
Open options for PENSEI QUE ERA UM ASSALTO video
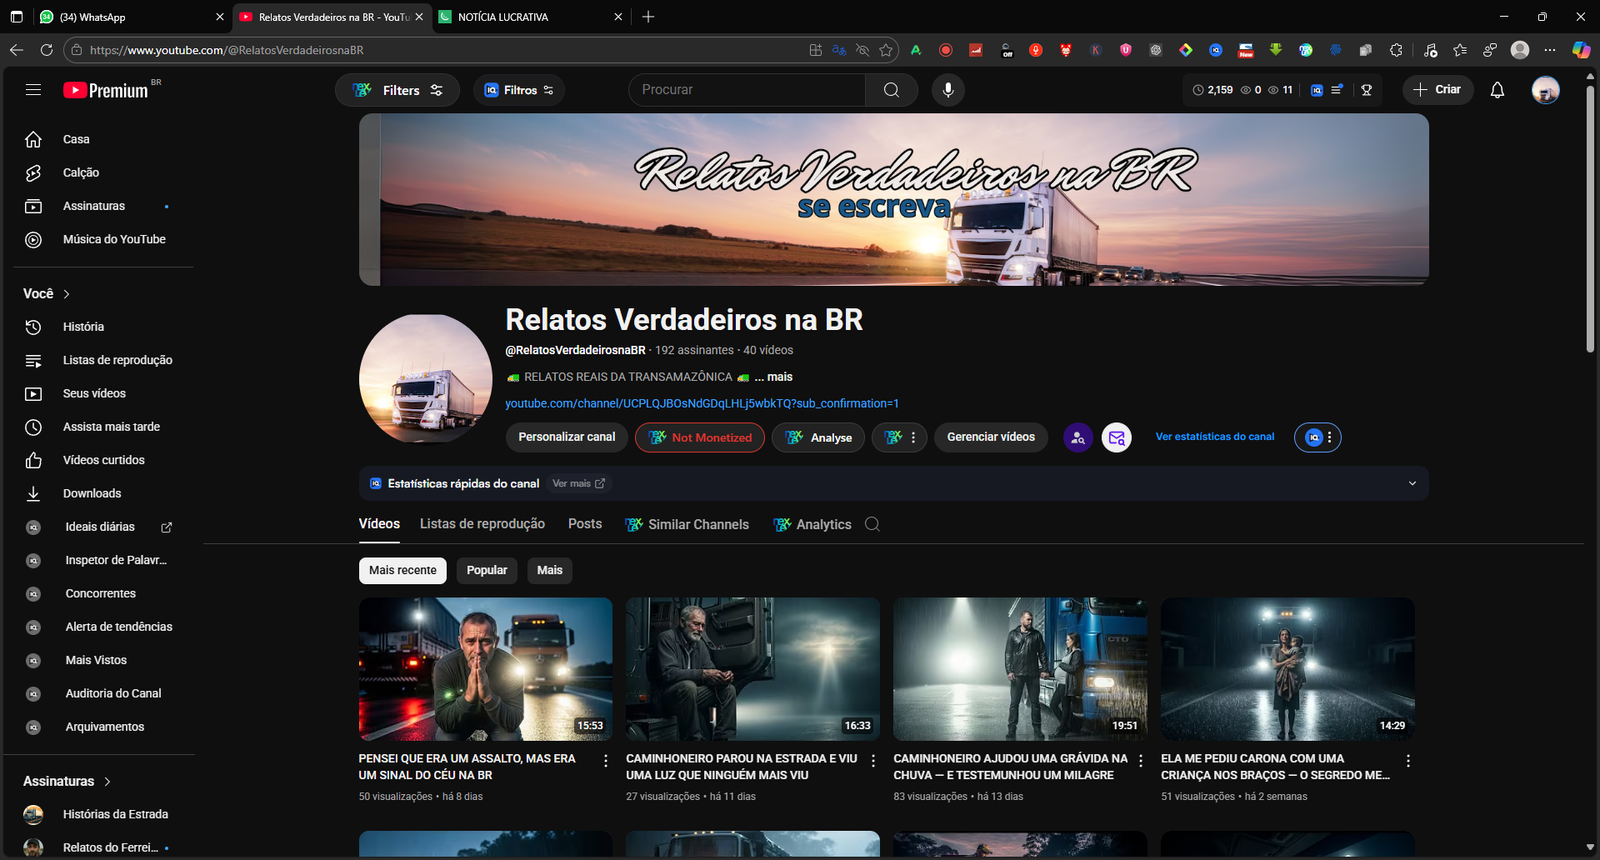[606, 761]
